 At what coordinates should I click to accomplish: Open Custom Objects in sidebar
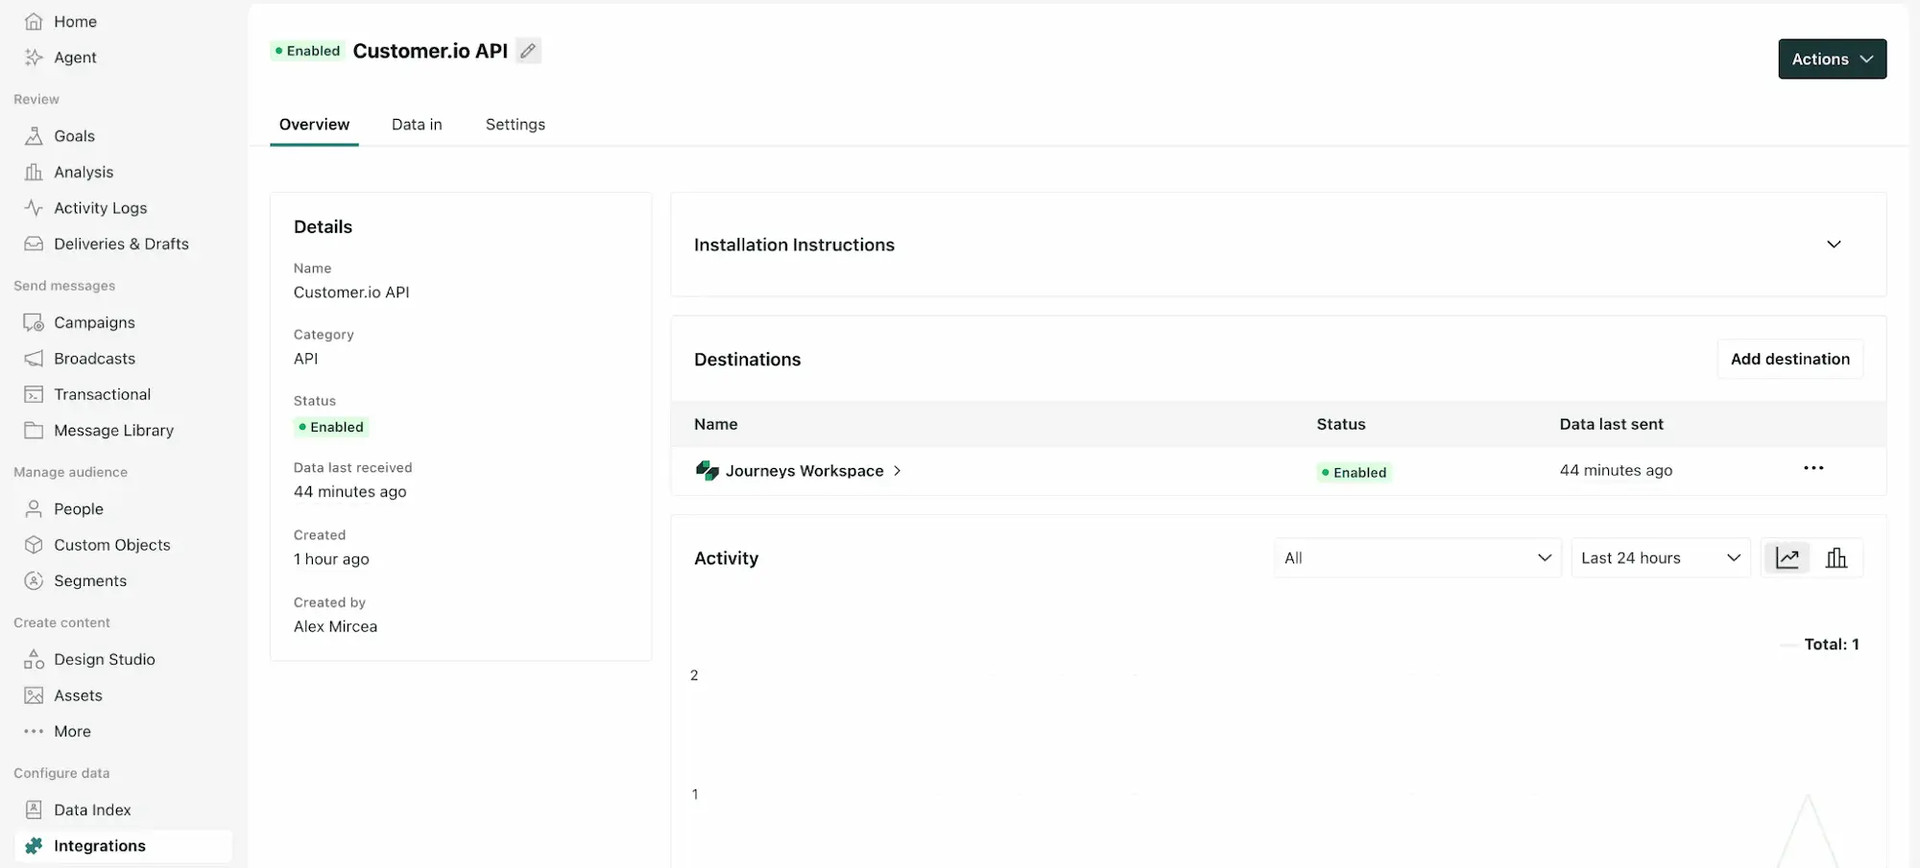(x=112, y=545)
